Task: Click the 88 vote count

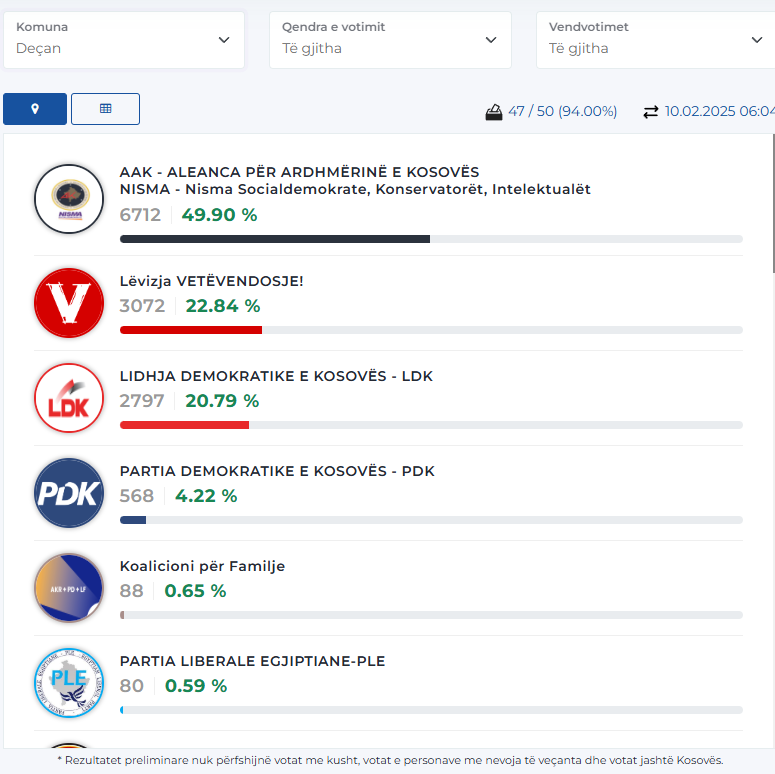Action: click(x=131, y=591)
